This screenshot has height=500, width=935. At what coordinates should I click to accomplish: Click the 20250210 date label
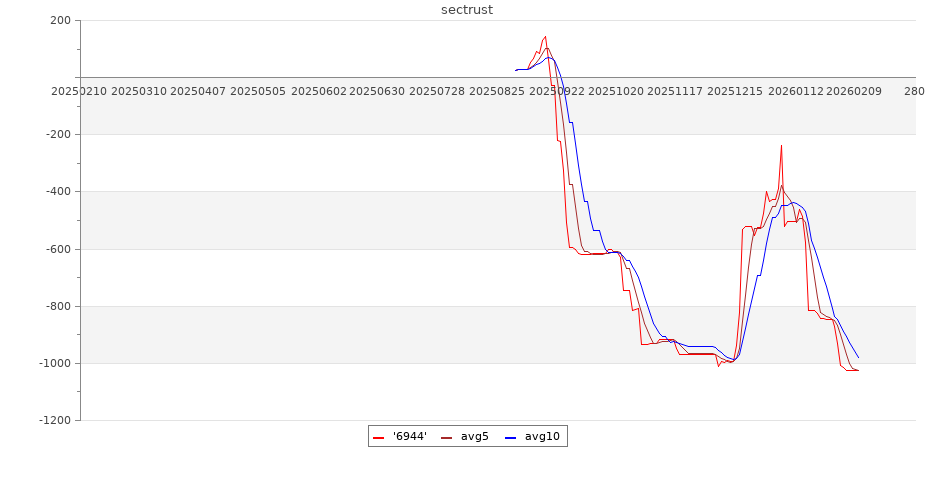[79, 91]
